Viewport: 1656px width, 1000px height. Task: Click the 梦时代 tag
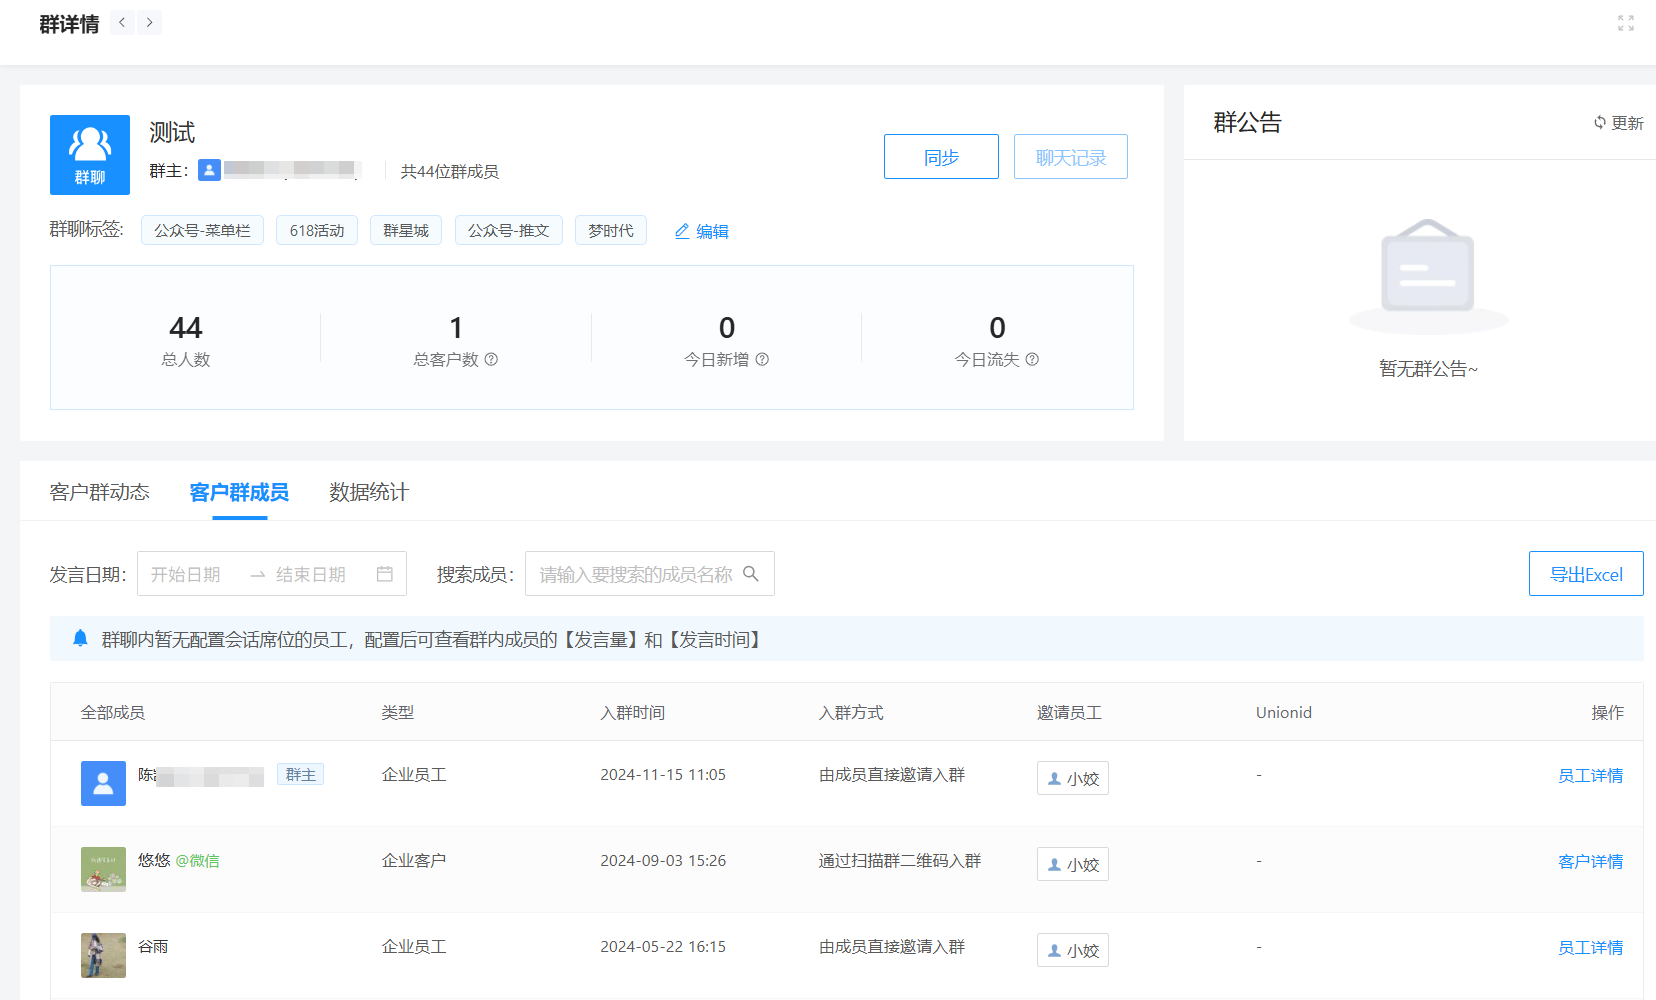point(611,230)
